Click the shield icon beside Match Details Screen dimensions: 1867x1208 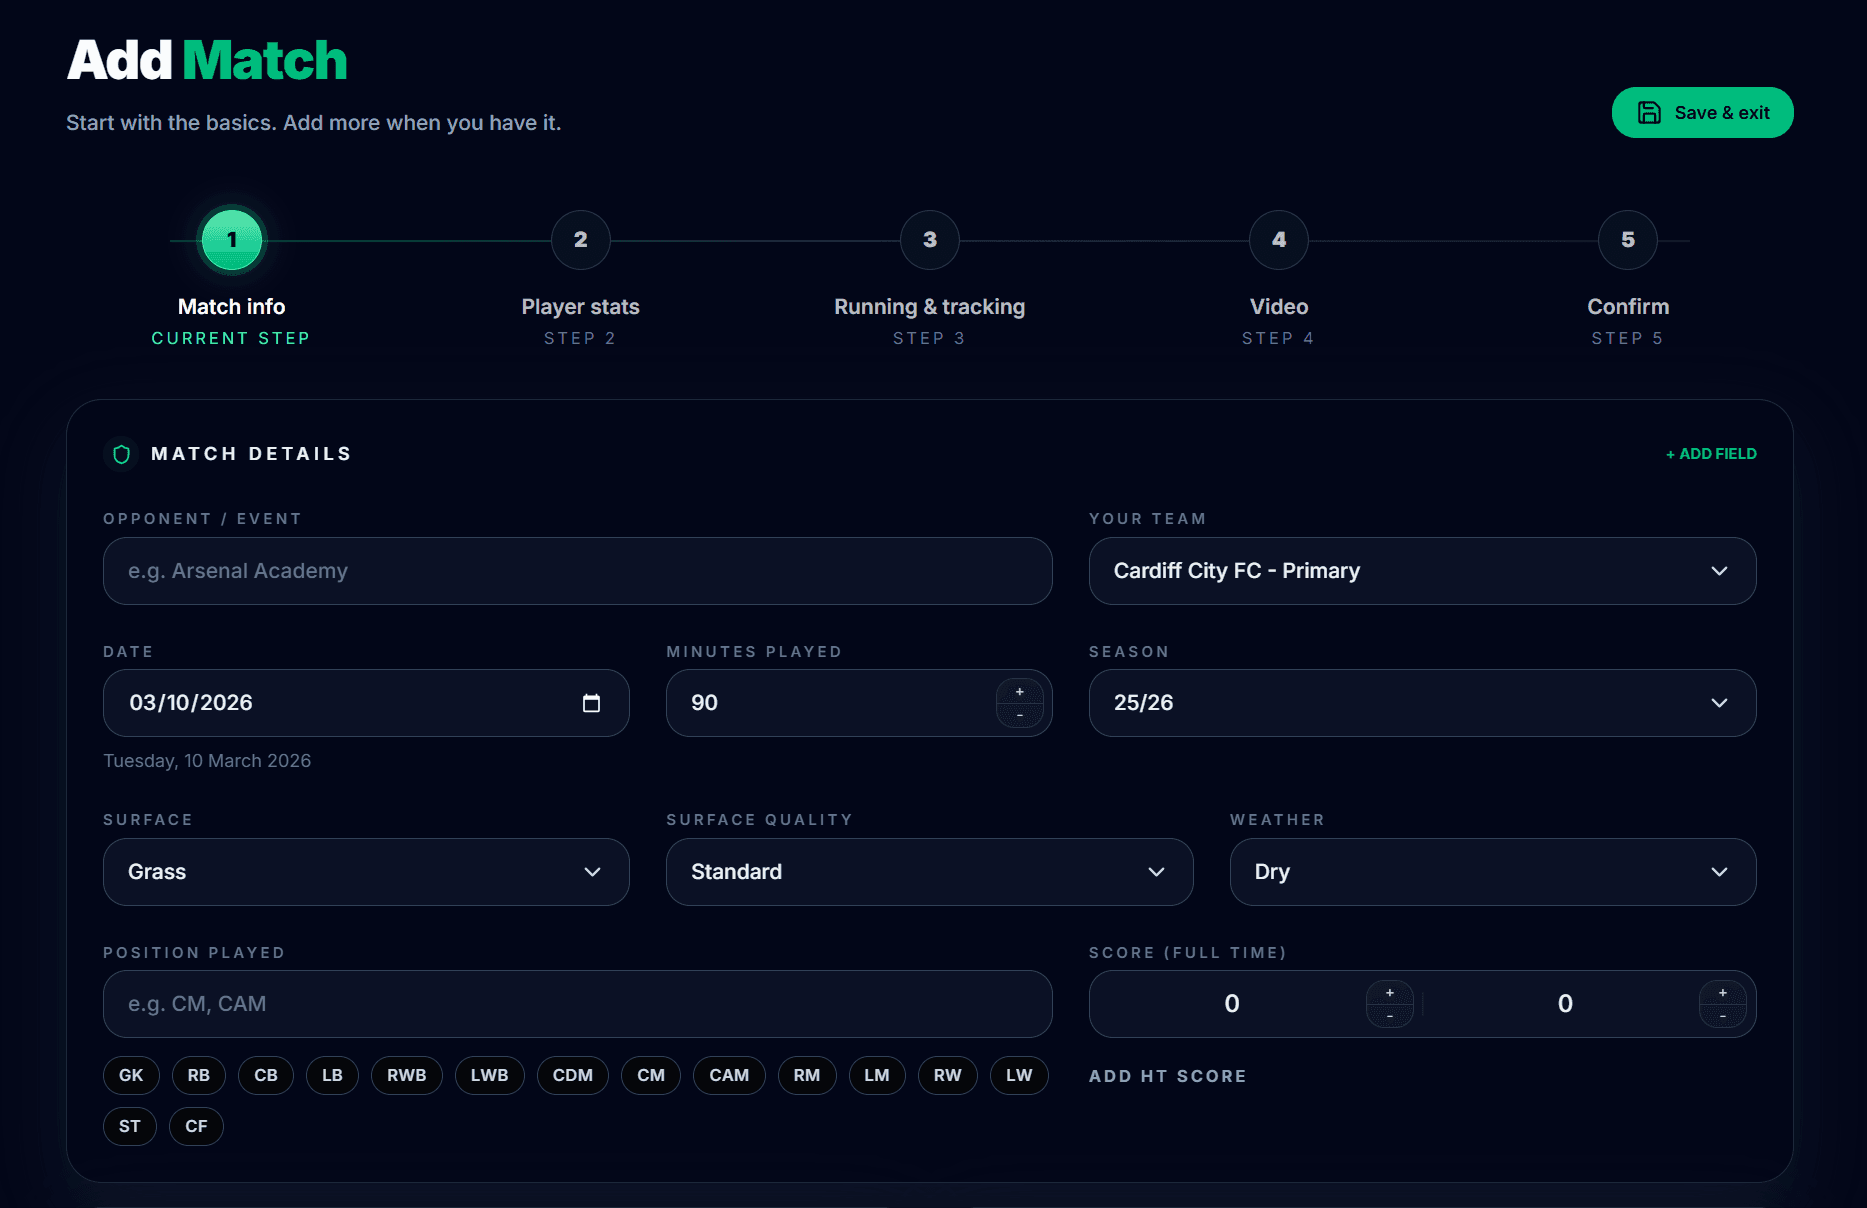point(121,453)
